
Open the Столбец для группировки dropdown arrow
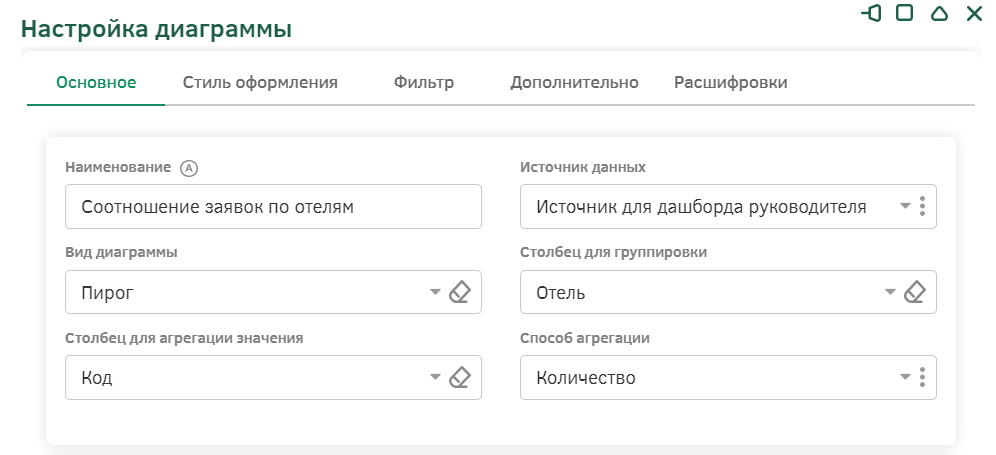point(890,292)
